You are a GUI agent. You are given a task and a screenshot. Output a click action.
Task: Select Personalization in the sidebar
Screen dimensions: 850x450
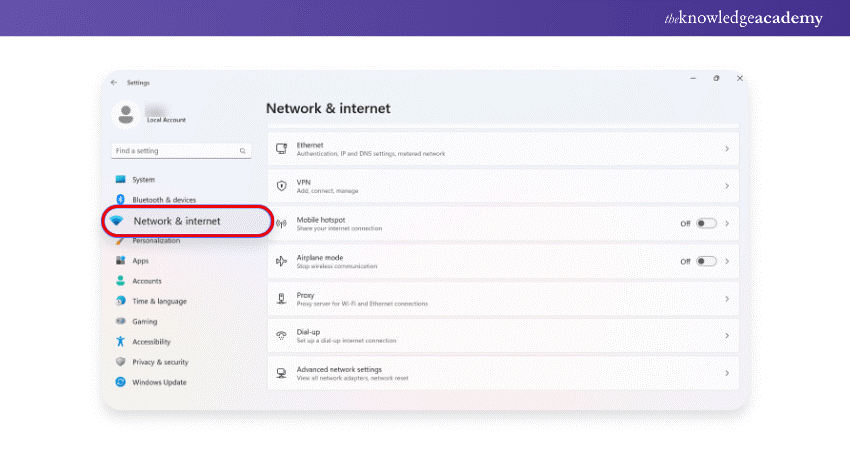[156, 241]
